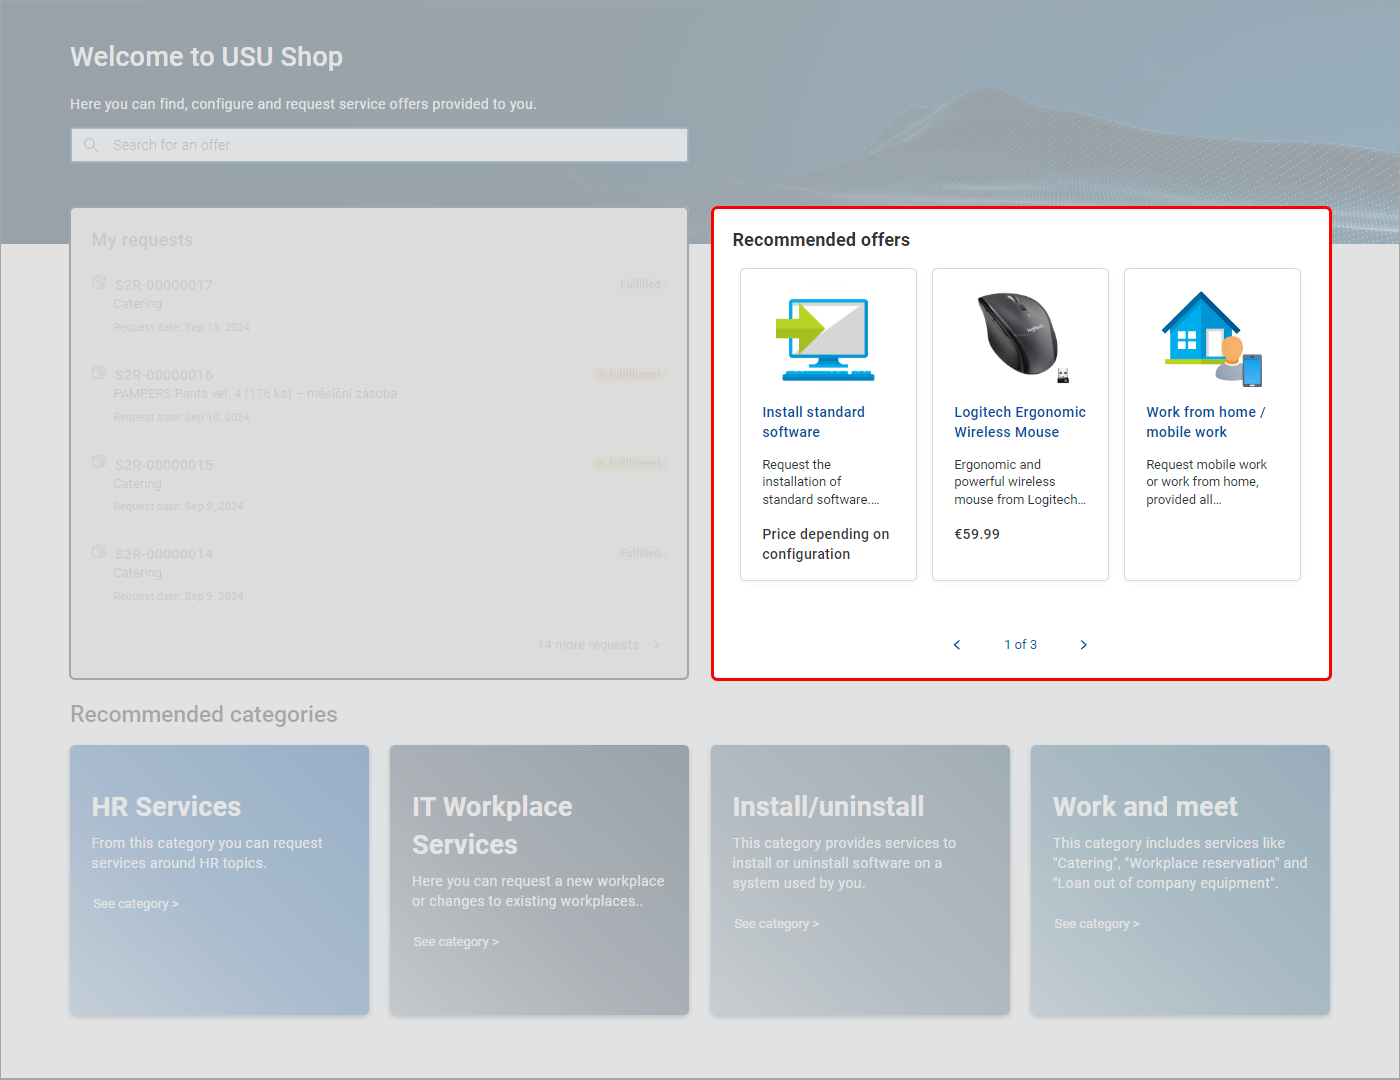1400x1080 pixels.
Task: Type in the Search for an offer field
Action: tap(390, 145)
